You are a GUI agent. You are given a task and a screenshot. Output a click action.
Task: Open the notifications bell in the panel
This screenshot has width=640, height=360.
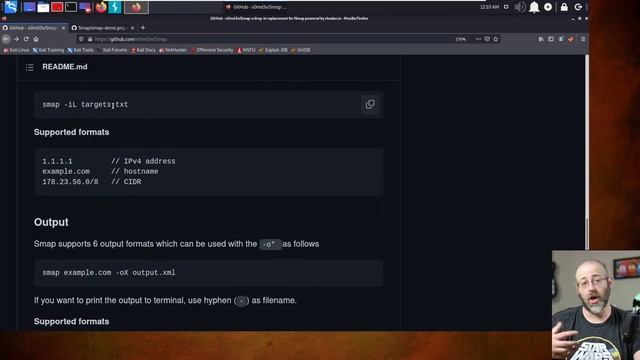point(534,7)
